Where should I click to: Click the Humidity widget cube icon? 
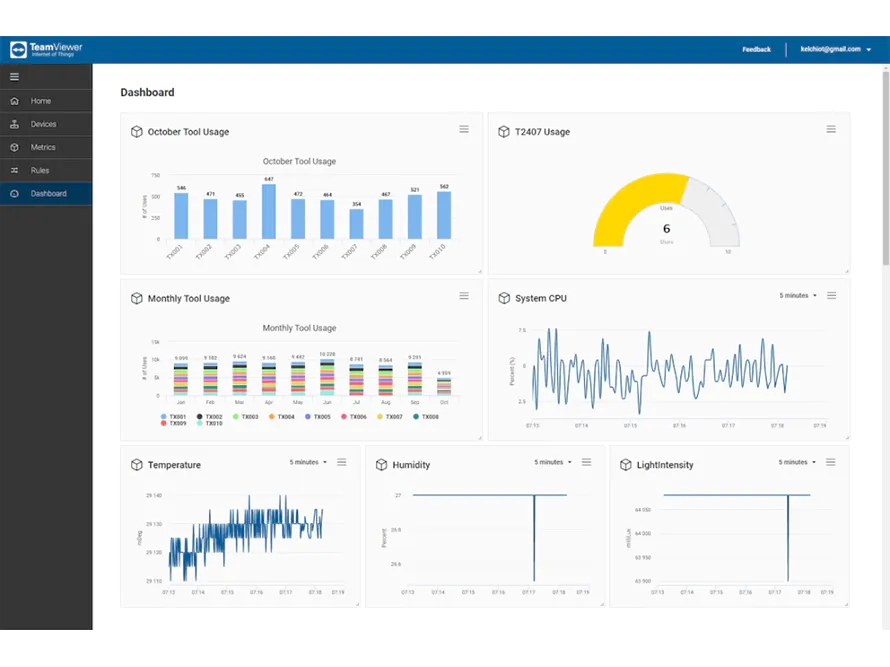381,465
